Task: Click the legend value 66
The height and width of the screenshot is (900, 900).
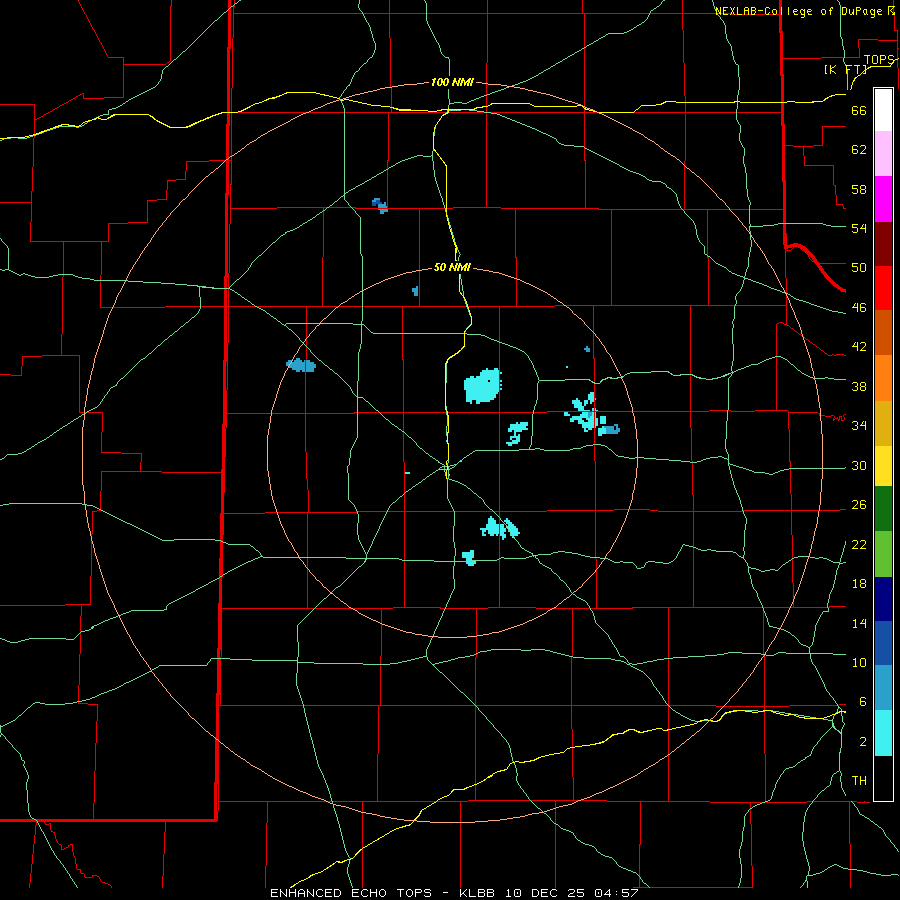Action: point(859,110)
